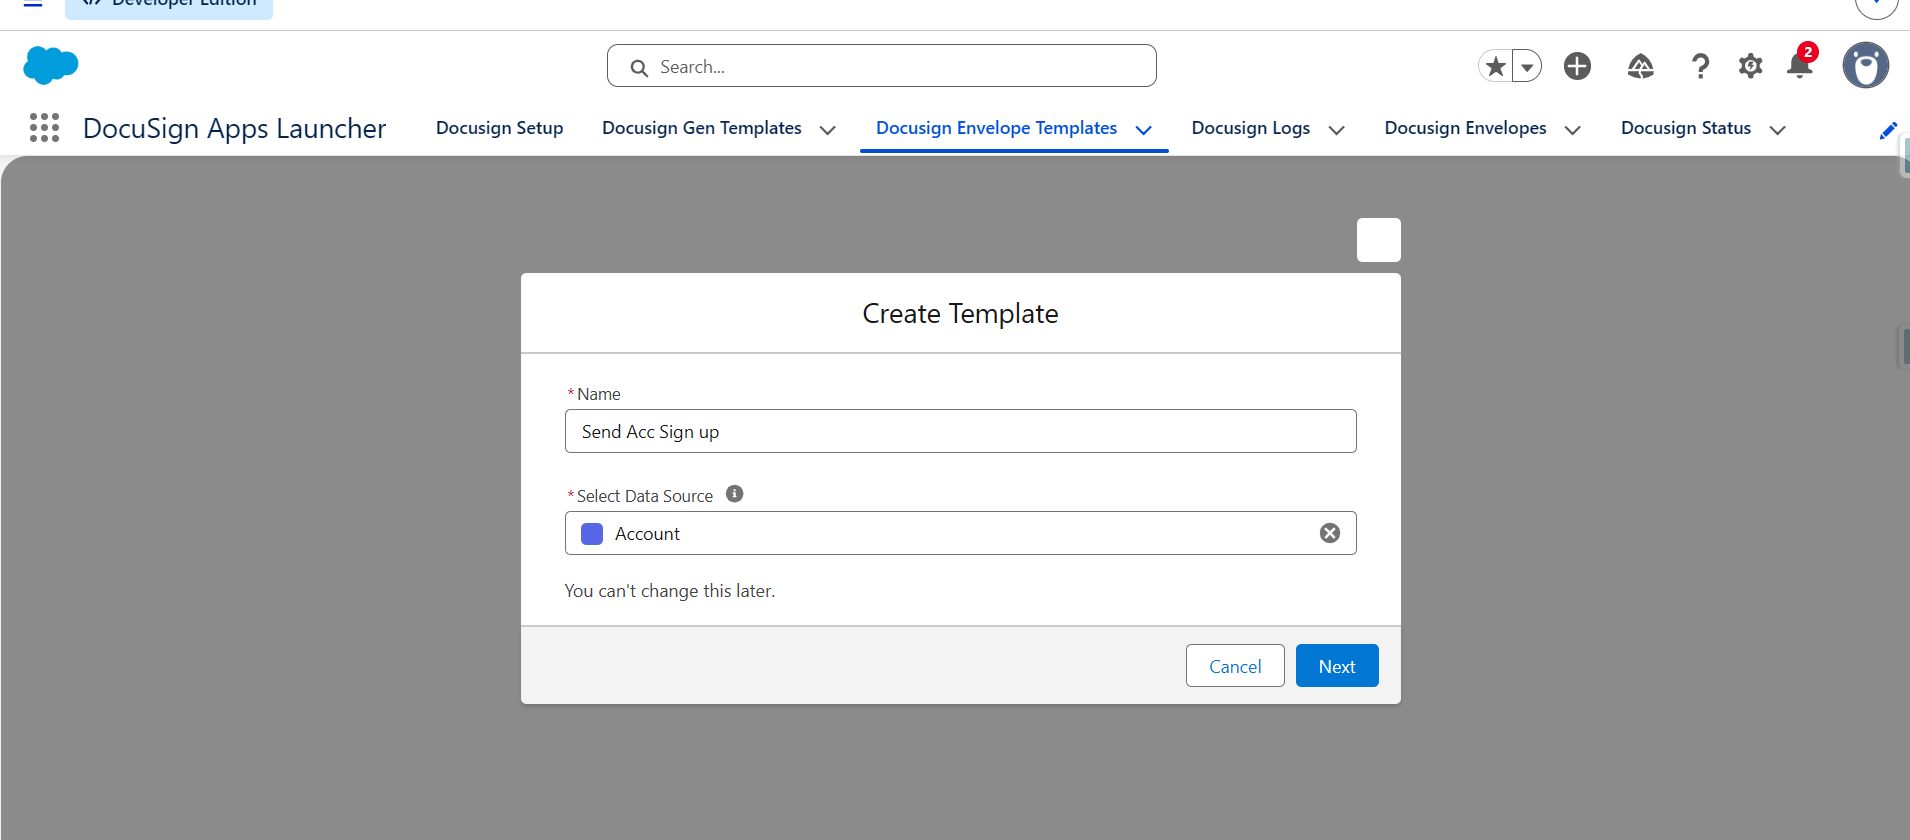Open the Docusign Gen Templates tab
The height and width of the screenshot is (840, 1910).
click(x=702, y=128)
